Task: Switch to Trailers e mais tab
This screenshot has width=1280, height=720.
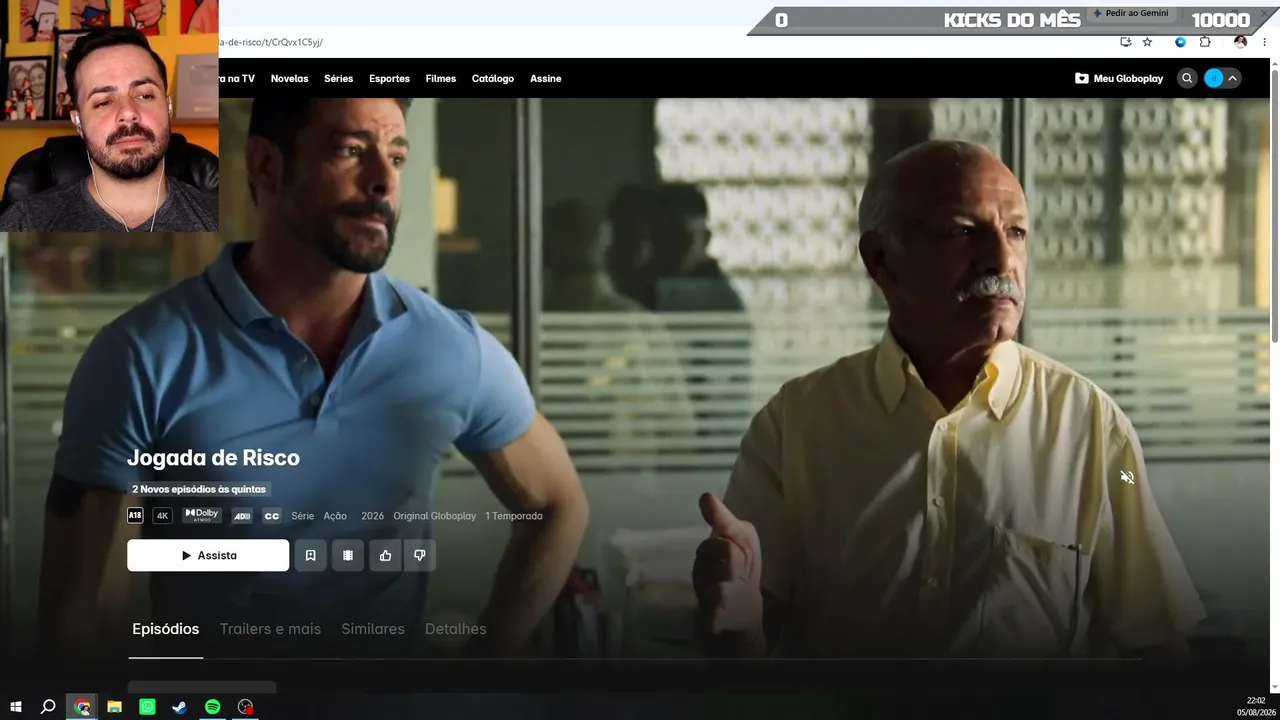Action: tap(270, 629)
